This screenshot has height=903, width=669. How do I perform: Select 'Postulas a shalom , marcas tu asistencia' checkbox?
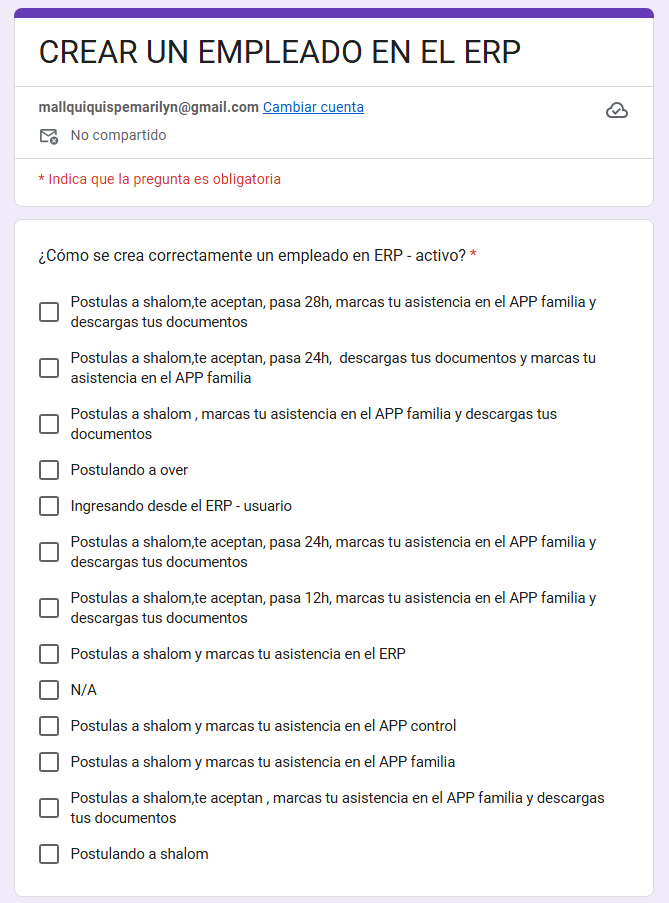pyautogui.click(x=49, y=424)
